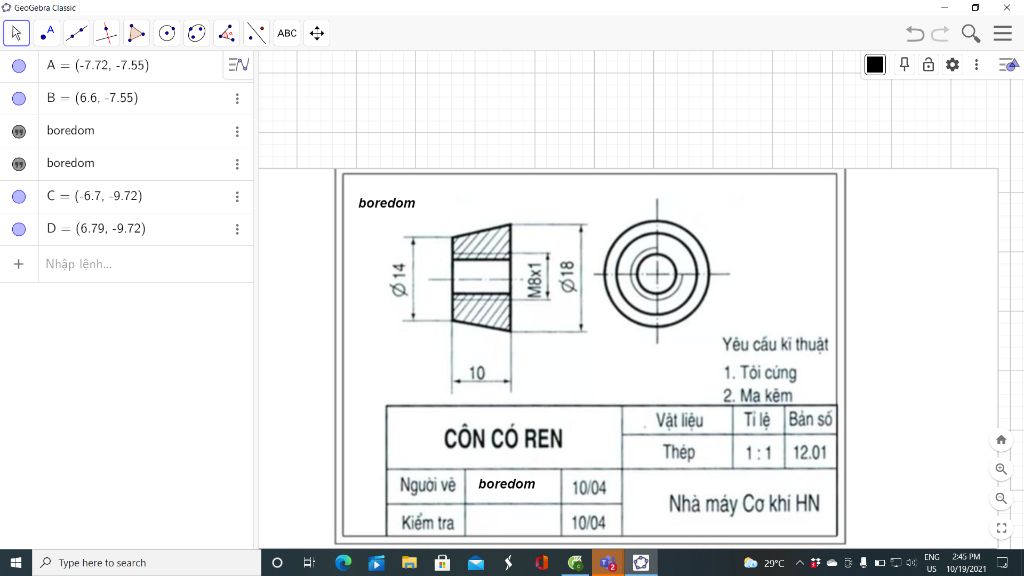Open Microsoft Teams from taskbar
The image size is (1024, 576).
click(608, 562)
